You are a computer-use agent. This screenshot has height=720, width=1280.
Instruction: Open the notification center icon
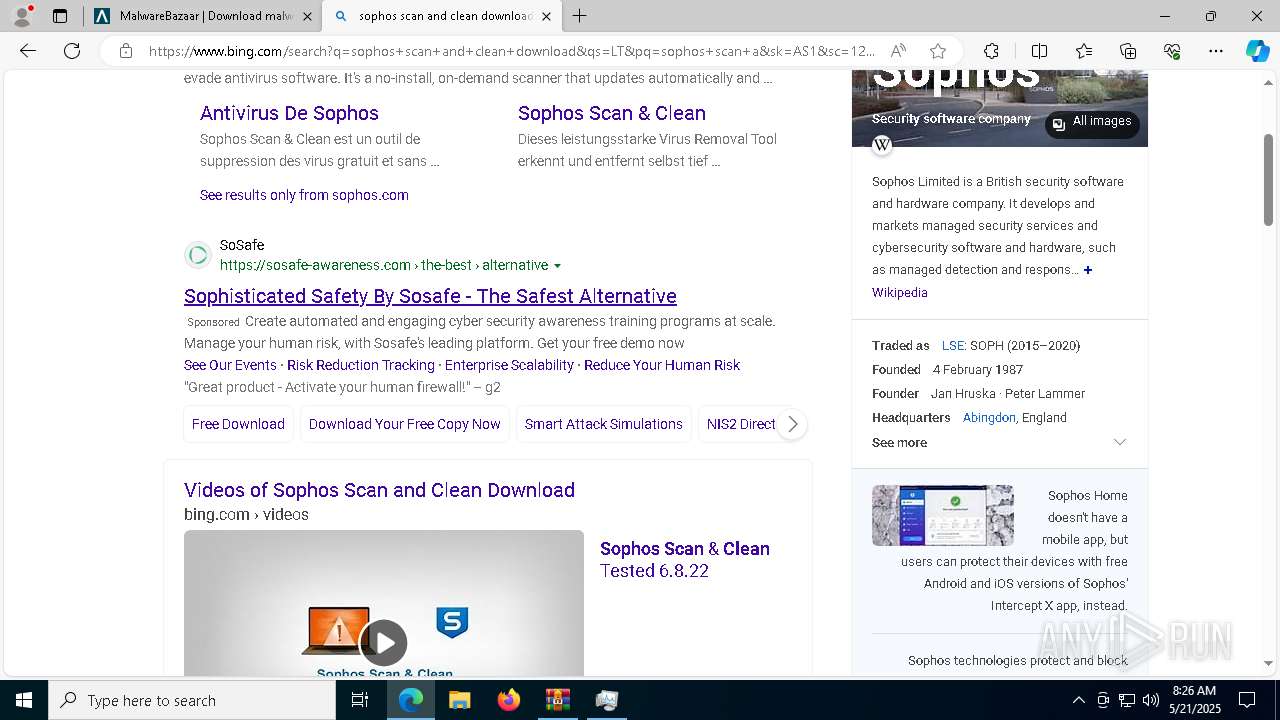coord(1247,700)
